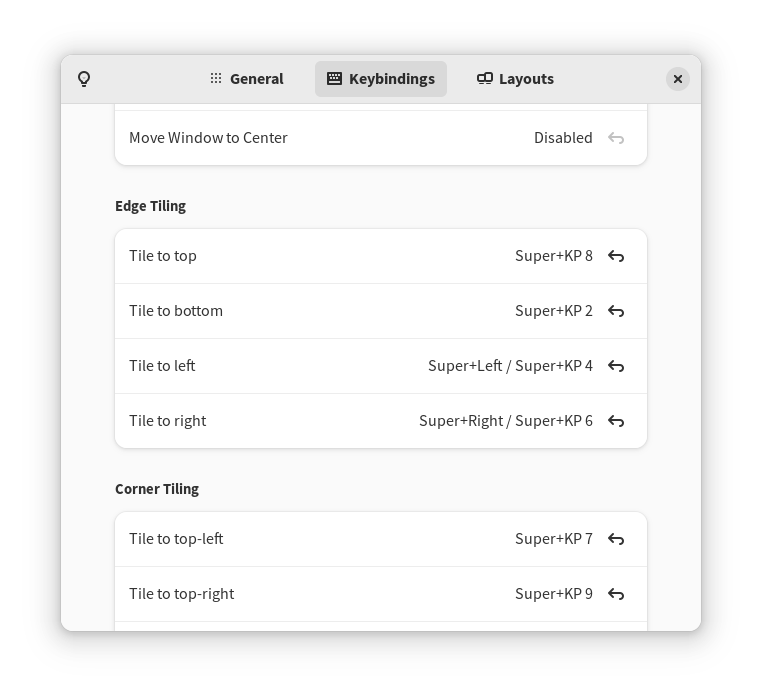This screenshot has height=698, width=762.
Task: Edit the Super+KP 7 keybinding
Action: click(x=553, y=539)
